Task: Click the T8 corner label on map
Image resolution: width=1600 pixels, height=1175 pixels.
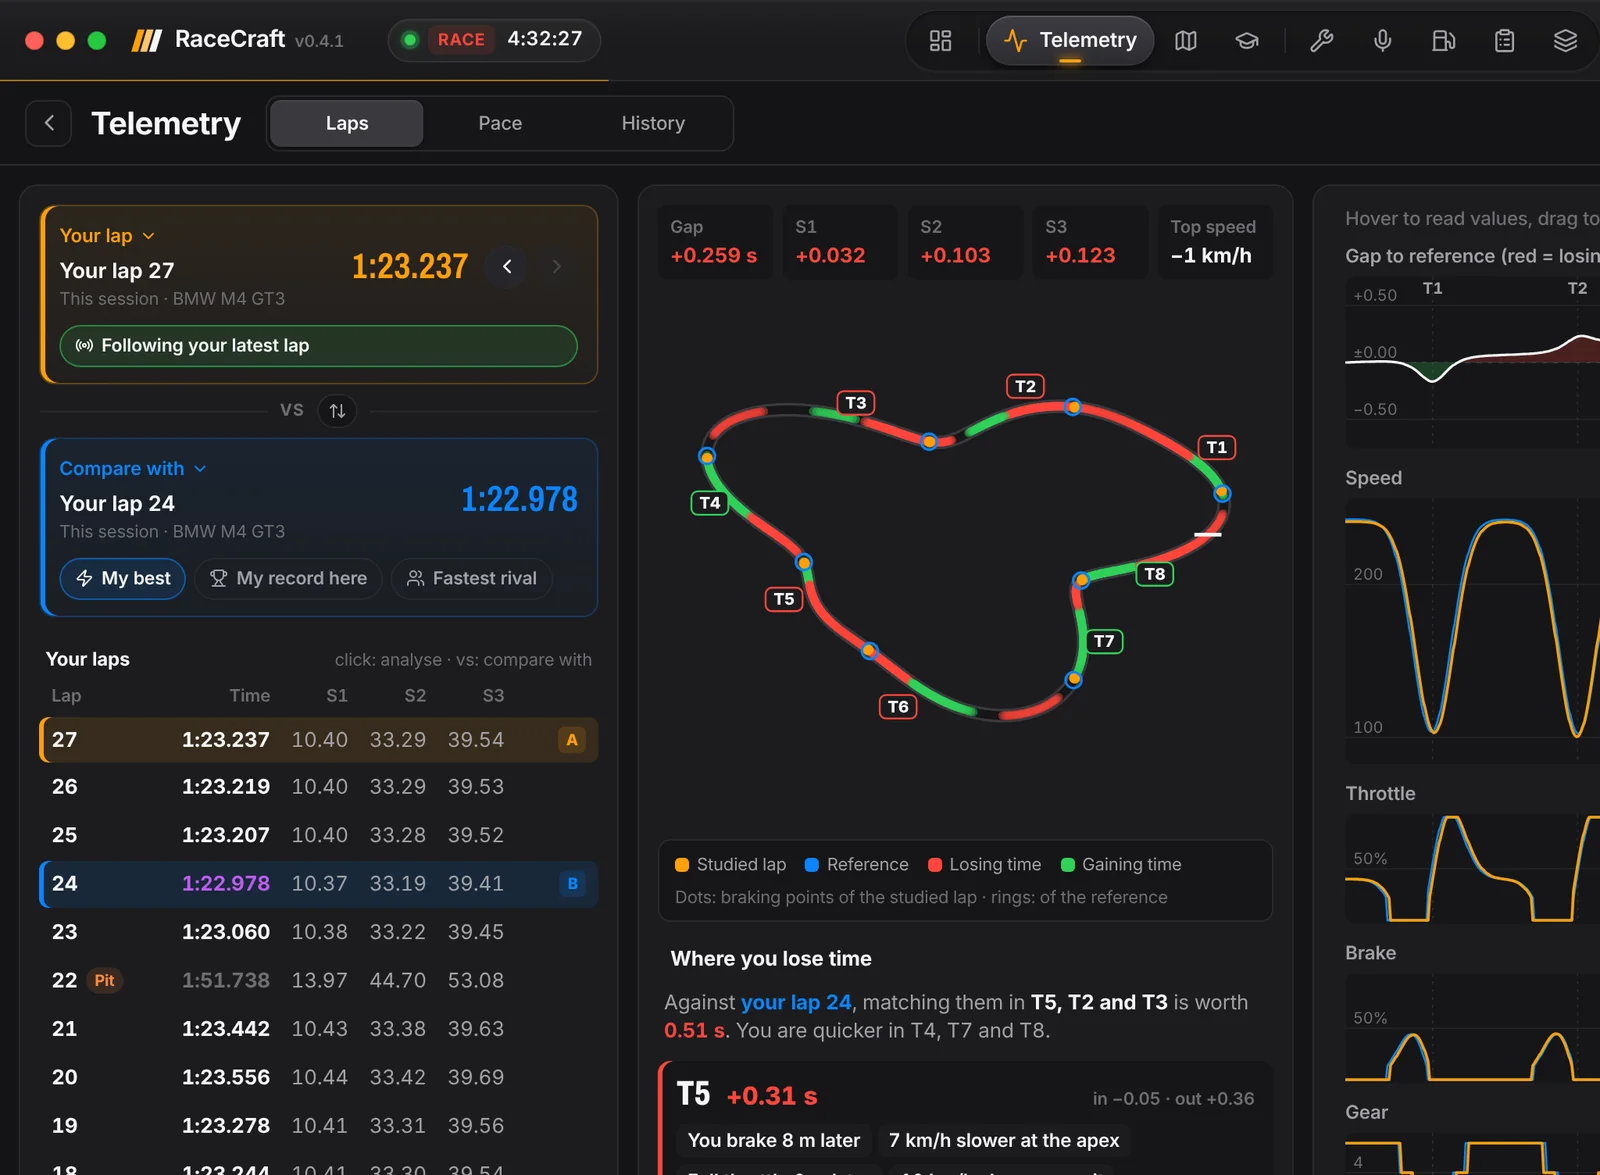Action: coord(1155,574)
